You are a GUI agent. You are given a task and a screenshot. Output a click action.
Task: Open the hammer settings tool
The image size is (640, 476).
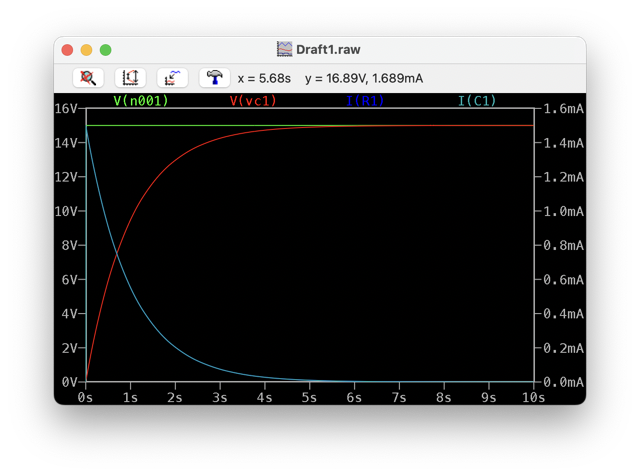(214, 78)
